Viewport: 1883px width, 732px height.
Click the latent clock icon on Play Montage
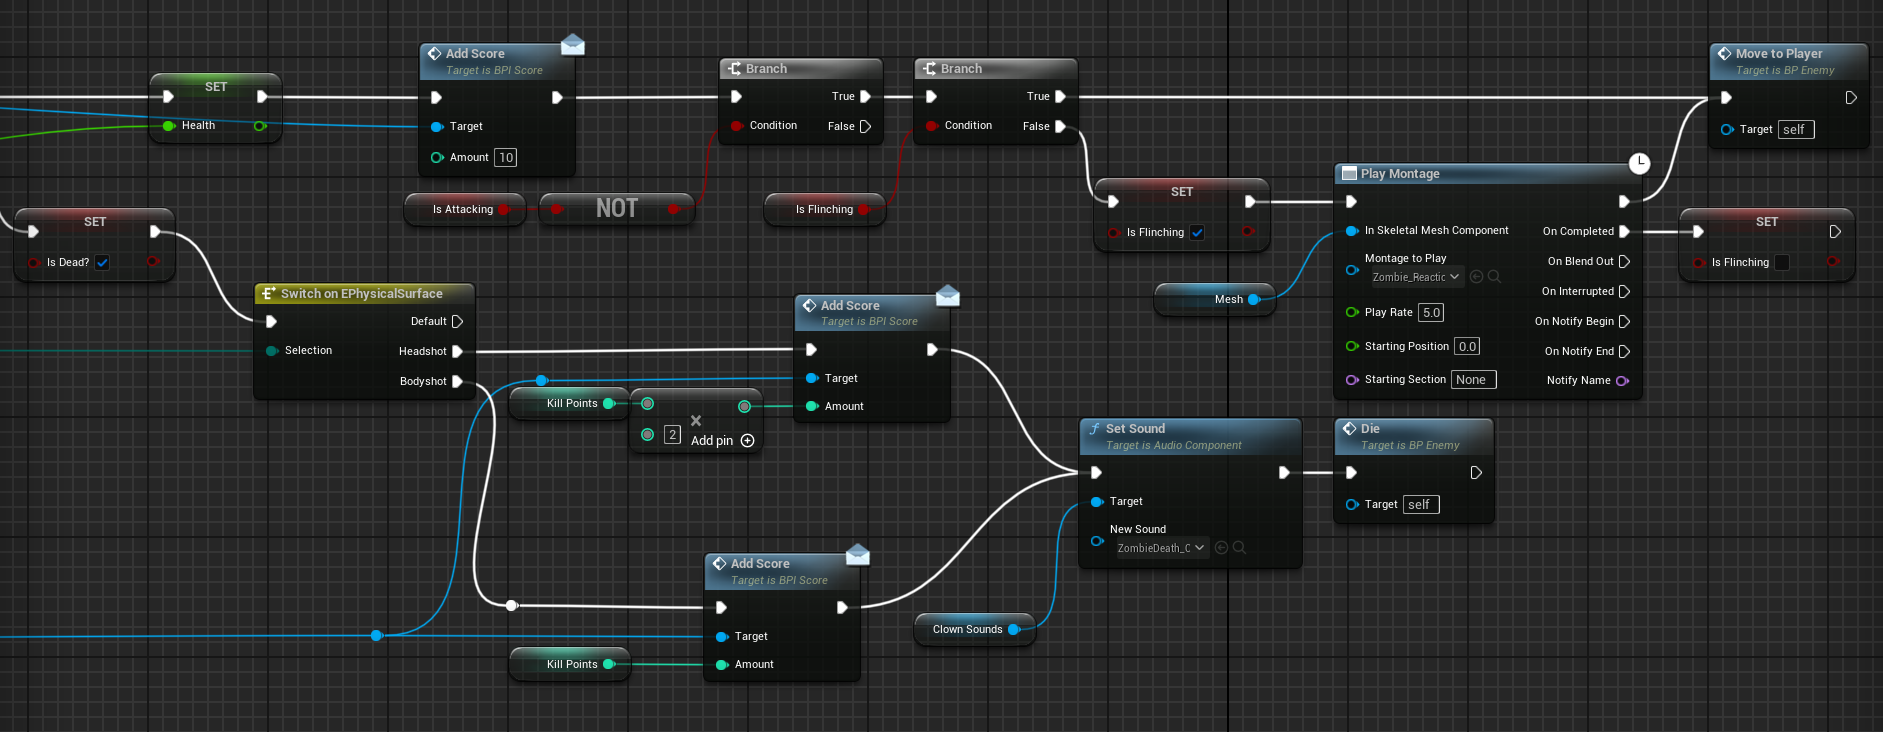(x=1639, y=163)
